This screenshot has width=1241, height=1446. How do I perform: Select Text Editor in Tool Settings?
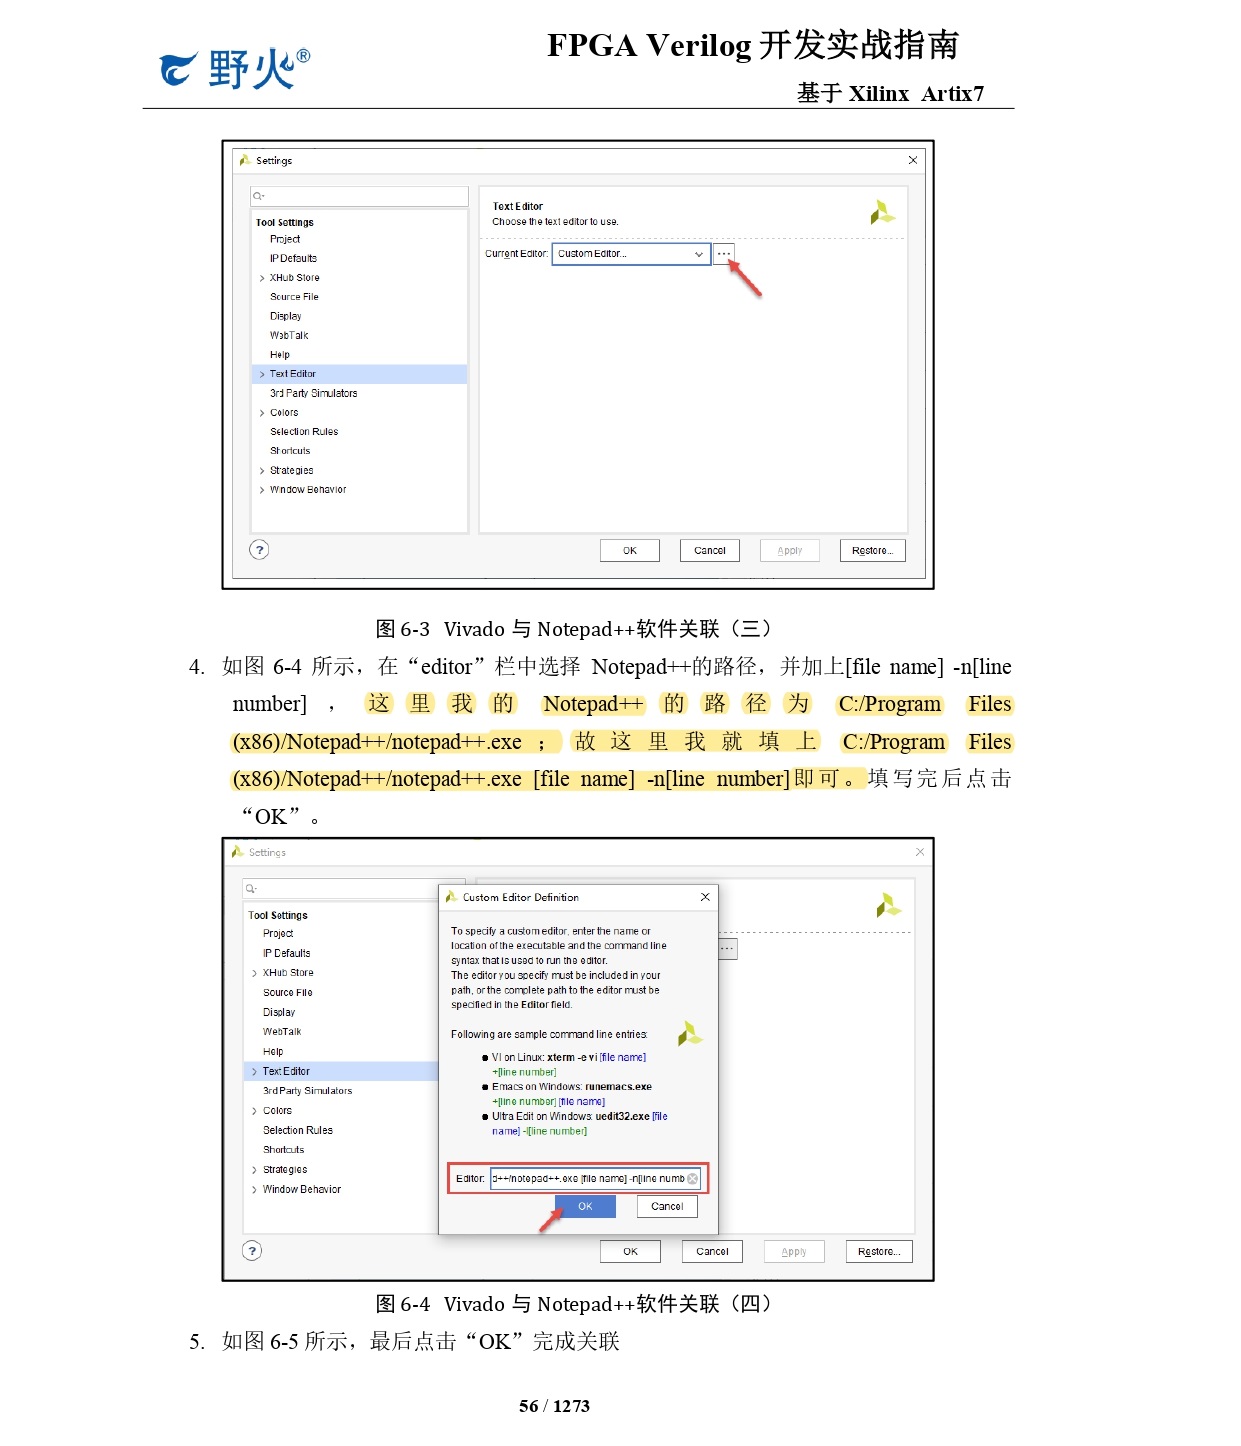coord(291,373)
